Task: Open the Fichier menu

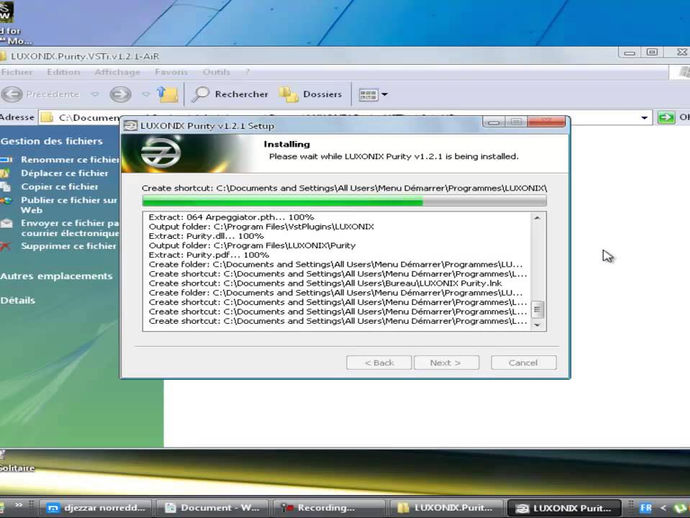Action: click(x=17, y=72)
